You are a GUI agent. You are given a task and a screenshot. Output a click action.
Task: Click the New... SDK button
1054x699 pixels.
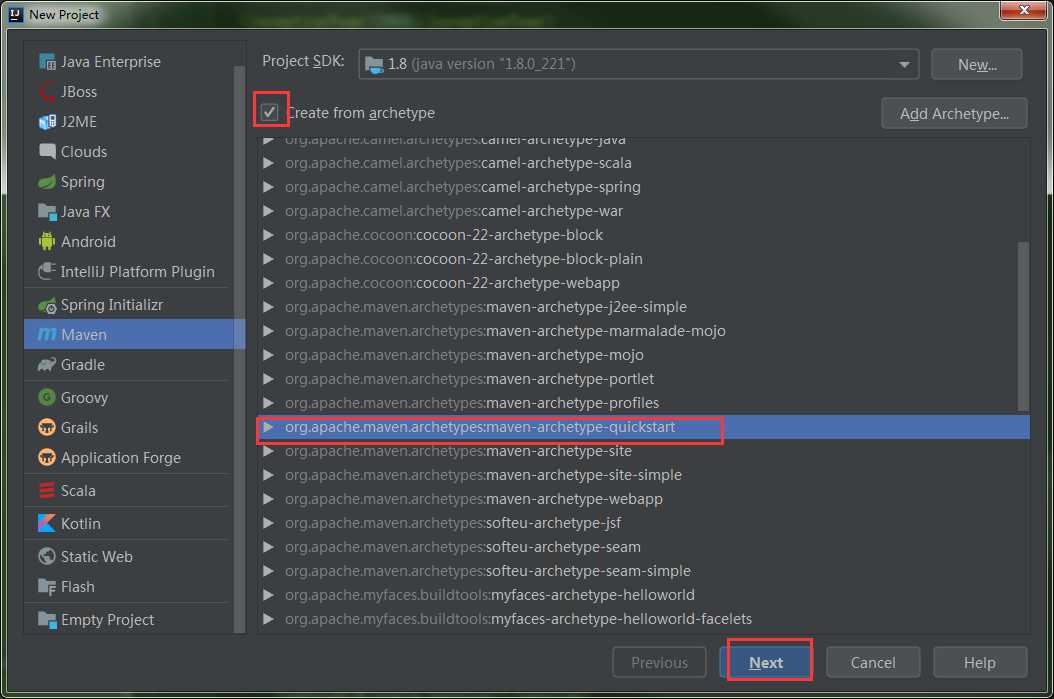pyautogui.click(x=977, y=65)
